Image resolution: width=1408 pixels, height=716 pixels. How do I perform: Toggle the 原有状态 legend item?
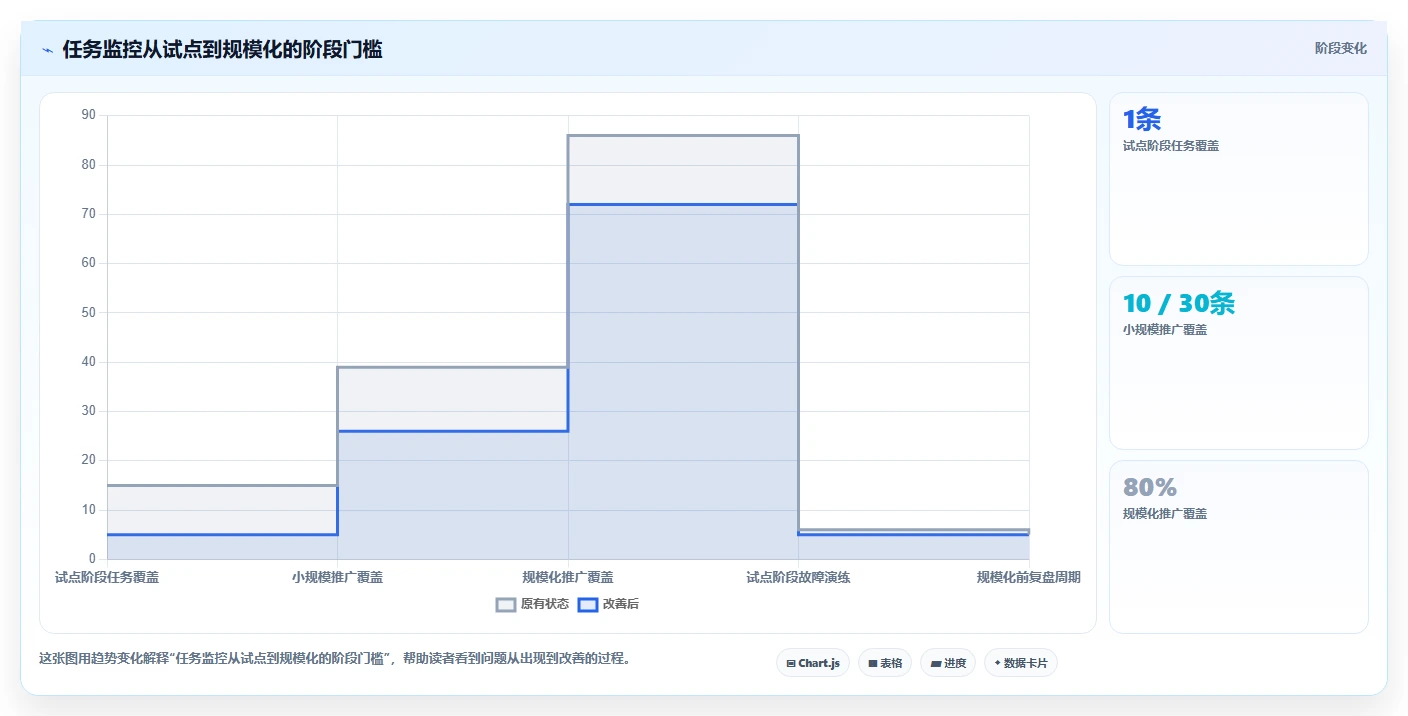533,604
